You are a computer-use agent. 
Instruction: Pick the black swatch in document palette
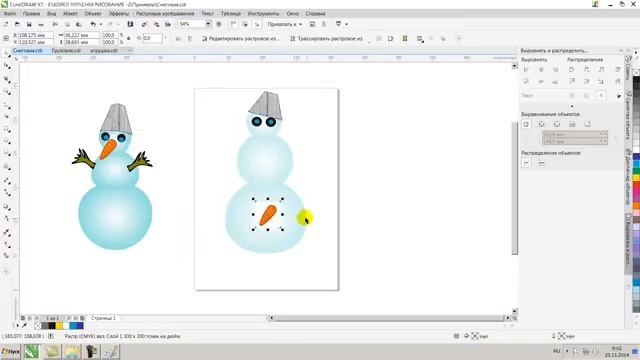[x=52, y=326]
